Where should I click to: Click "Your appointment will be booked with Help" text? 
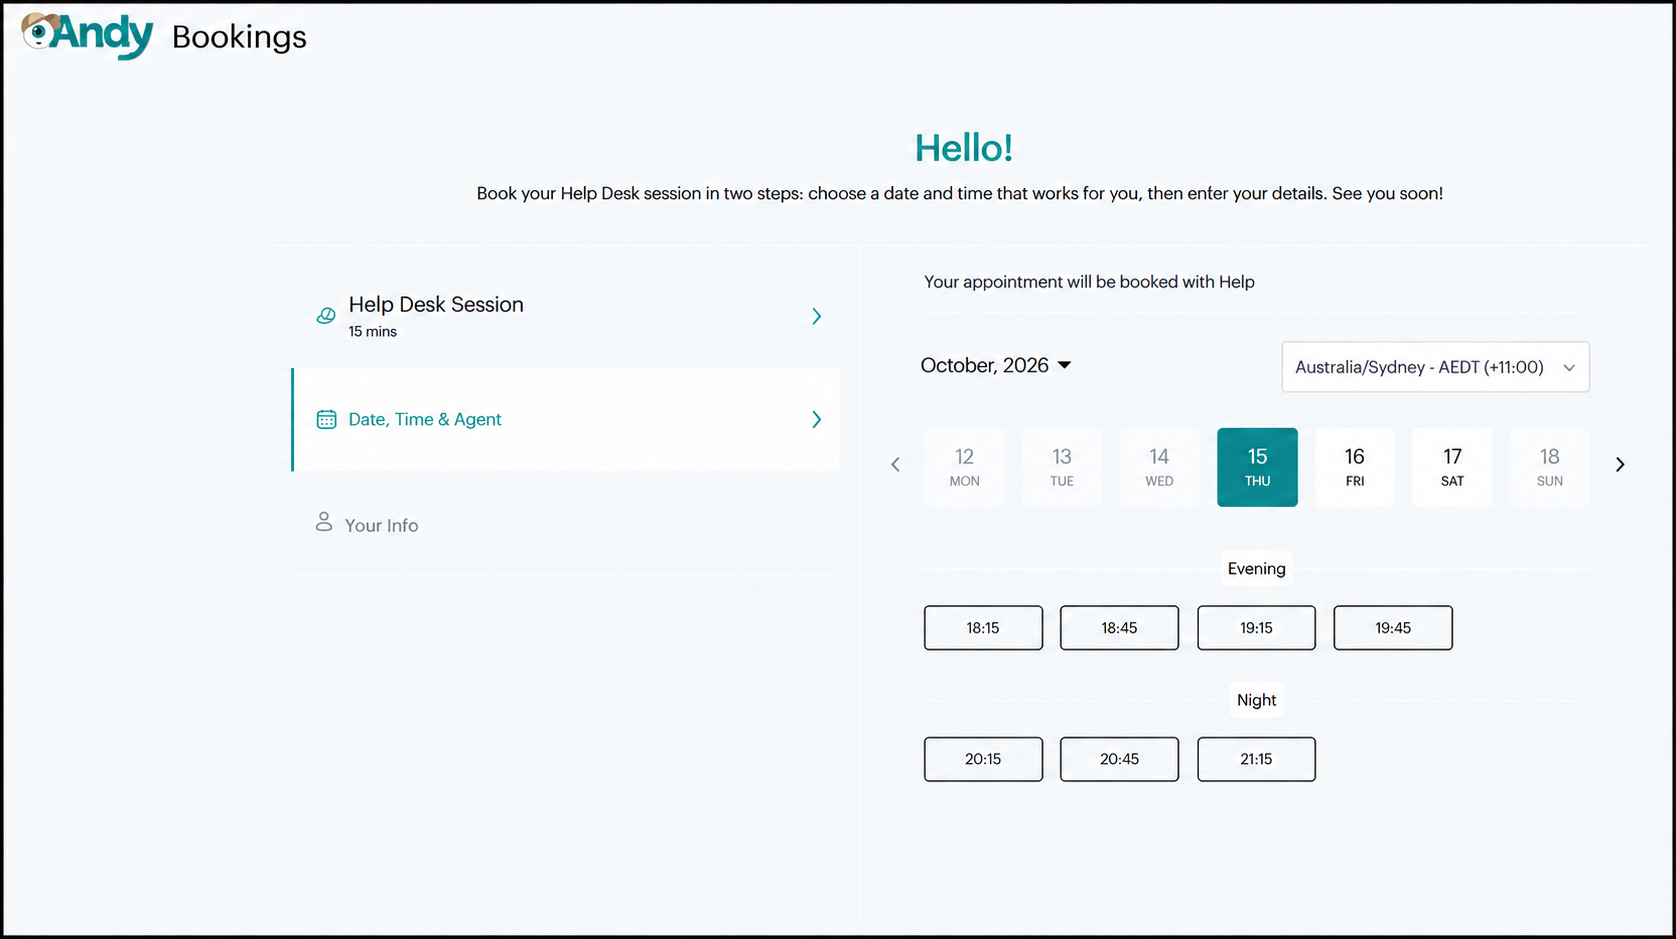(x=1089, y=282)
